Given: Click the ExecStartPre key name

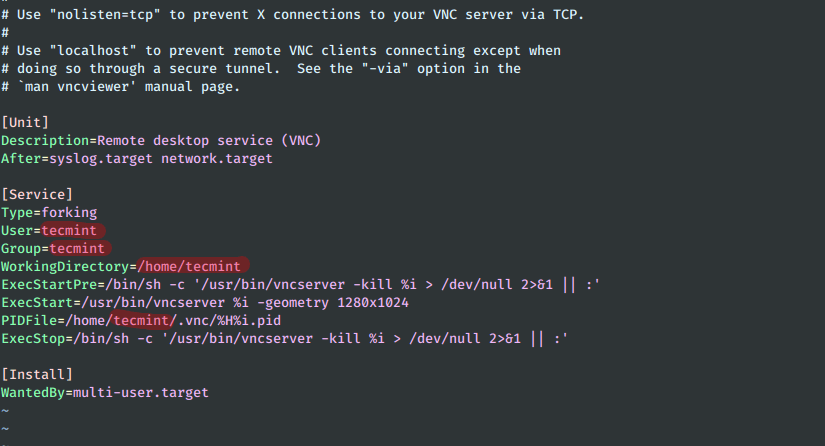Looking at the screenshot, I should [x=49, y=285].
